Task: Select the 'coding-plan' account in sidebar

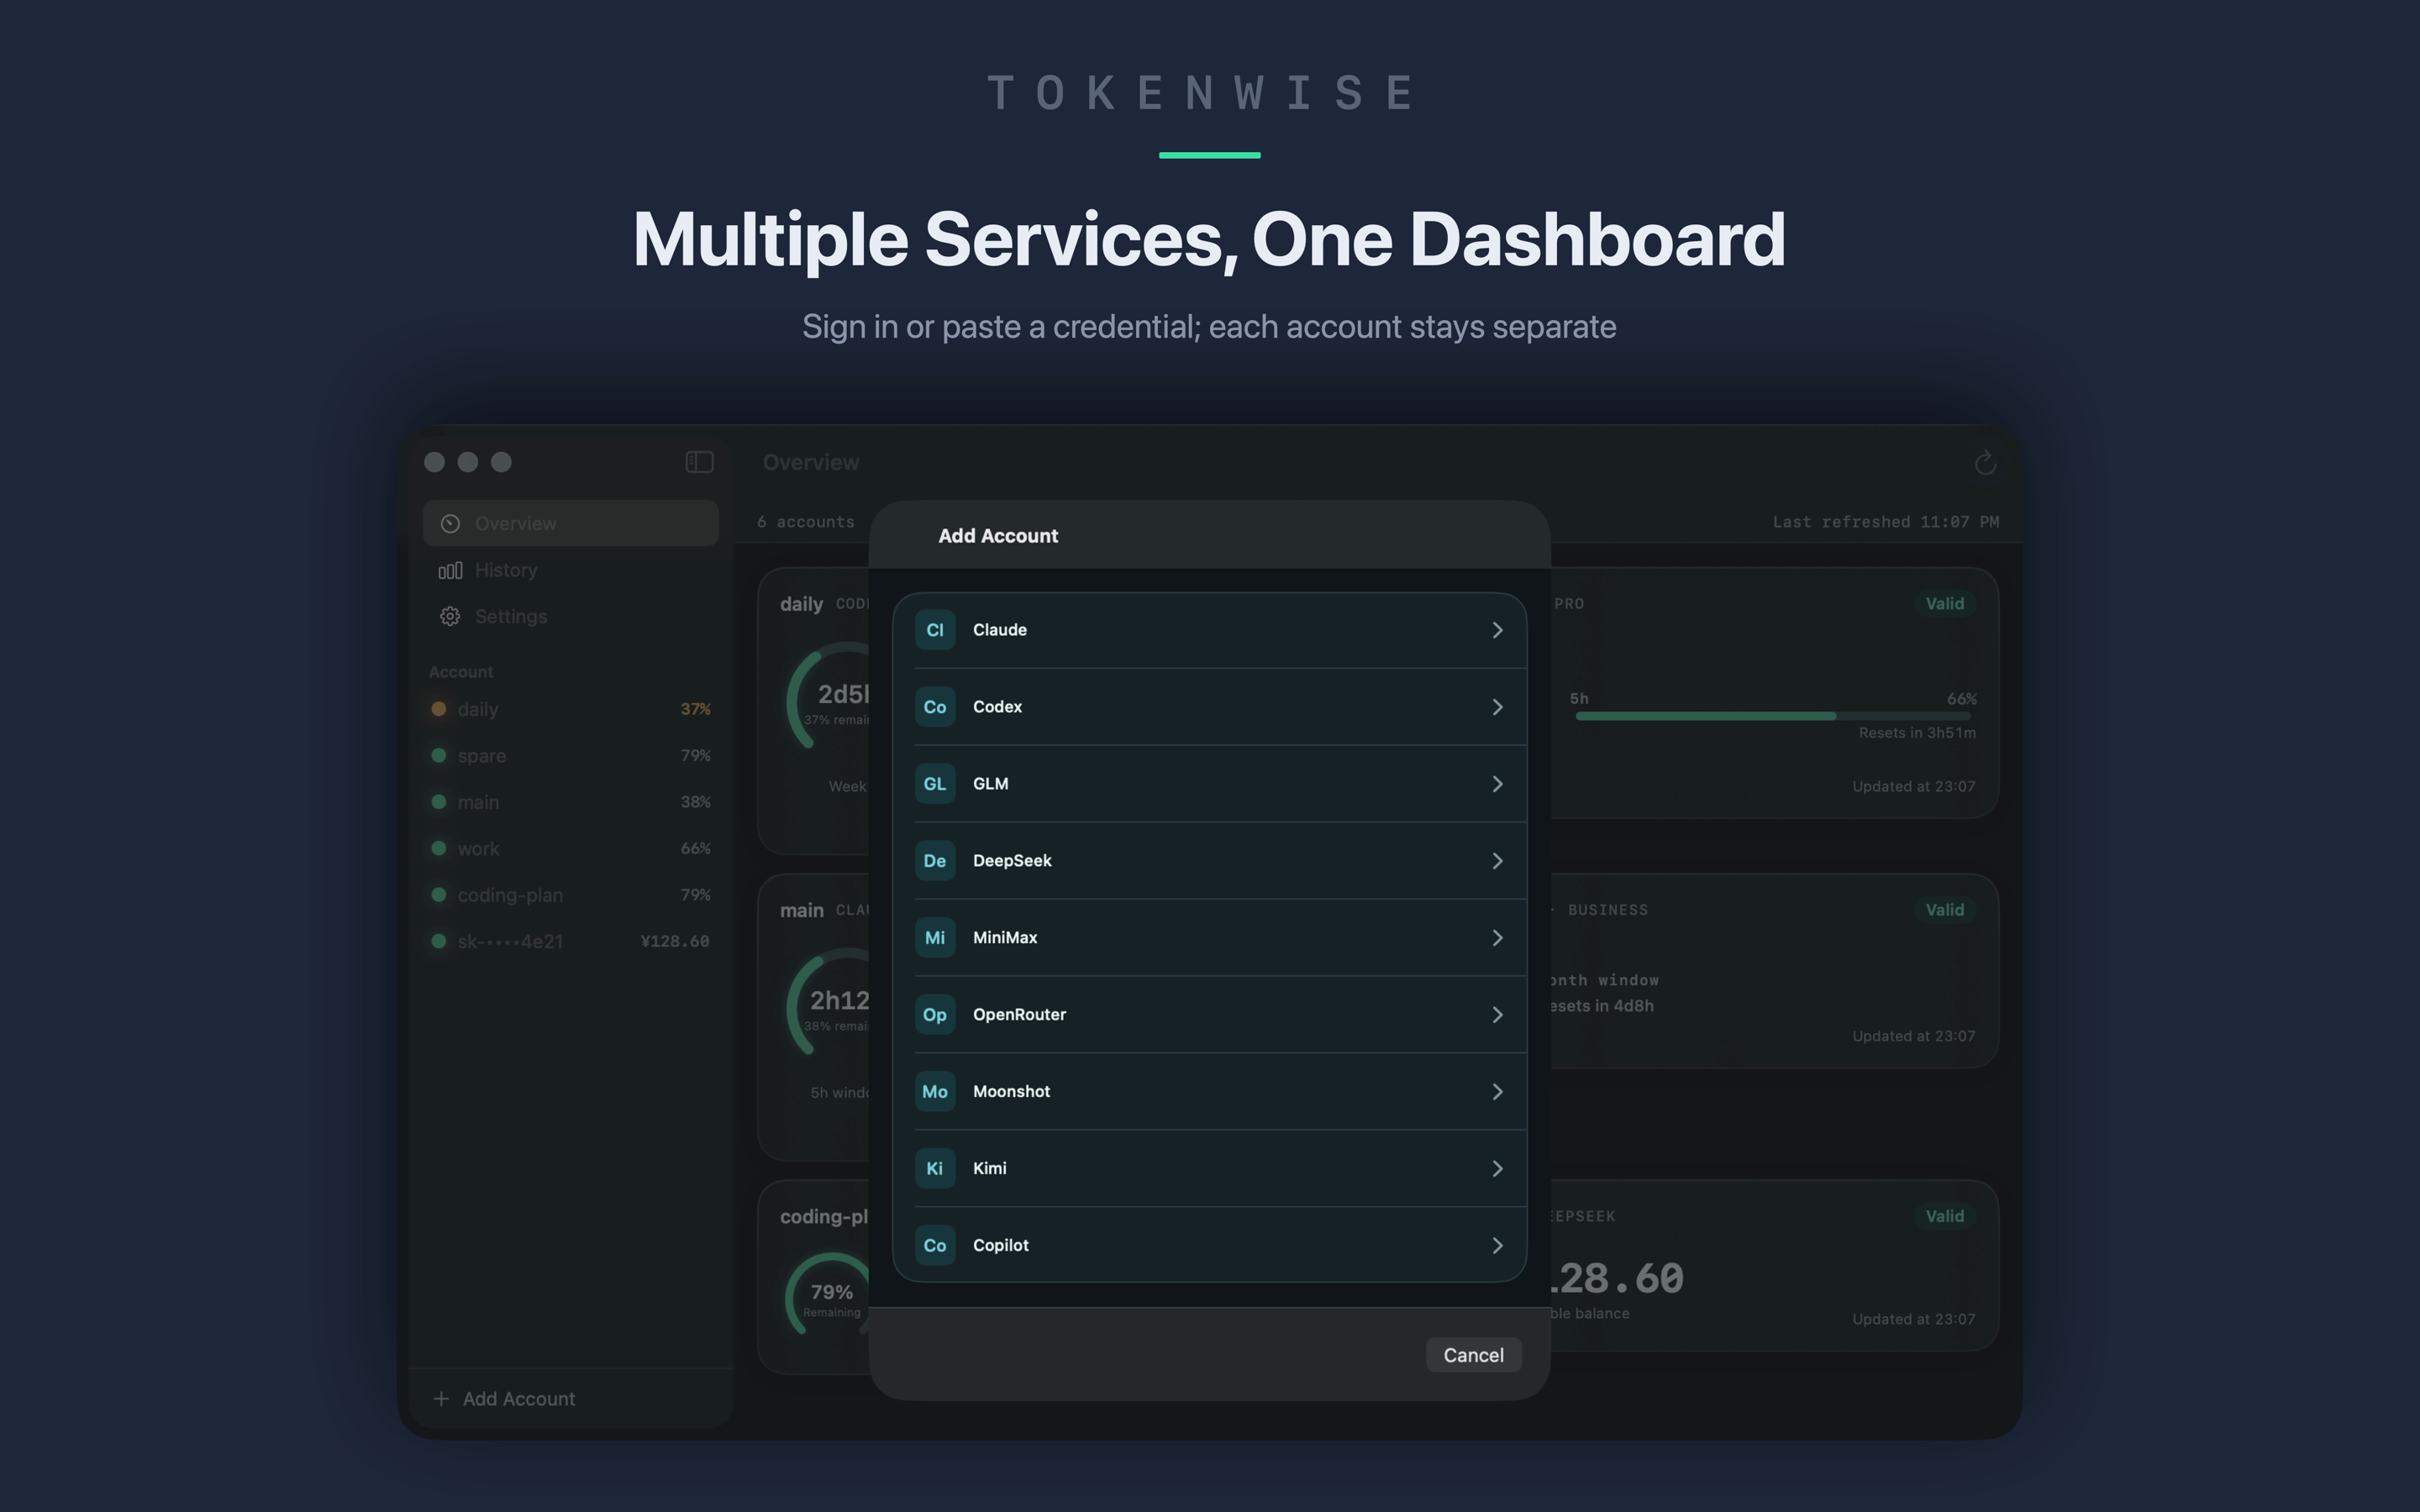Action: click(x=571, y=895)
